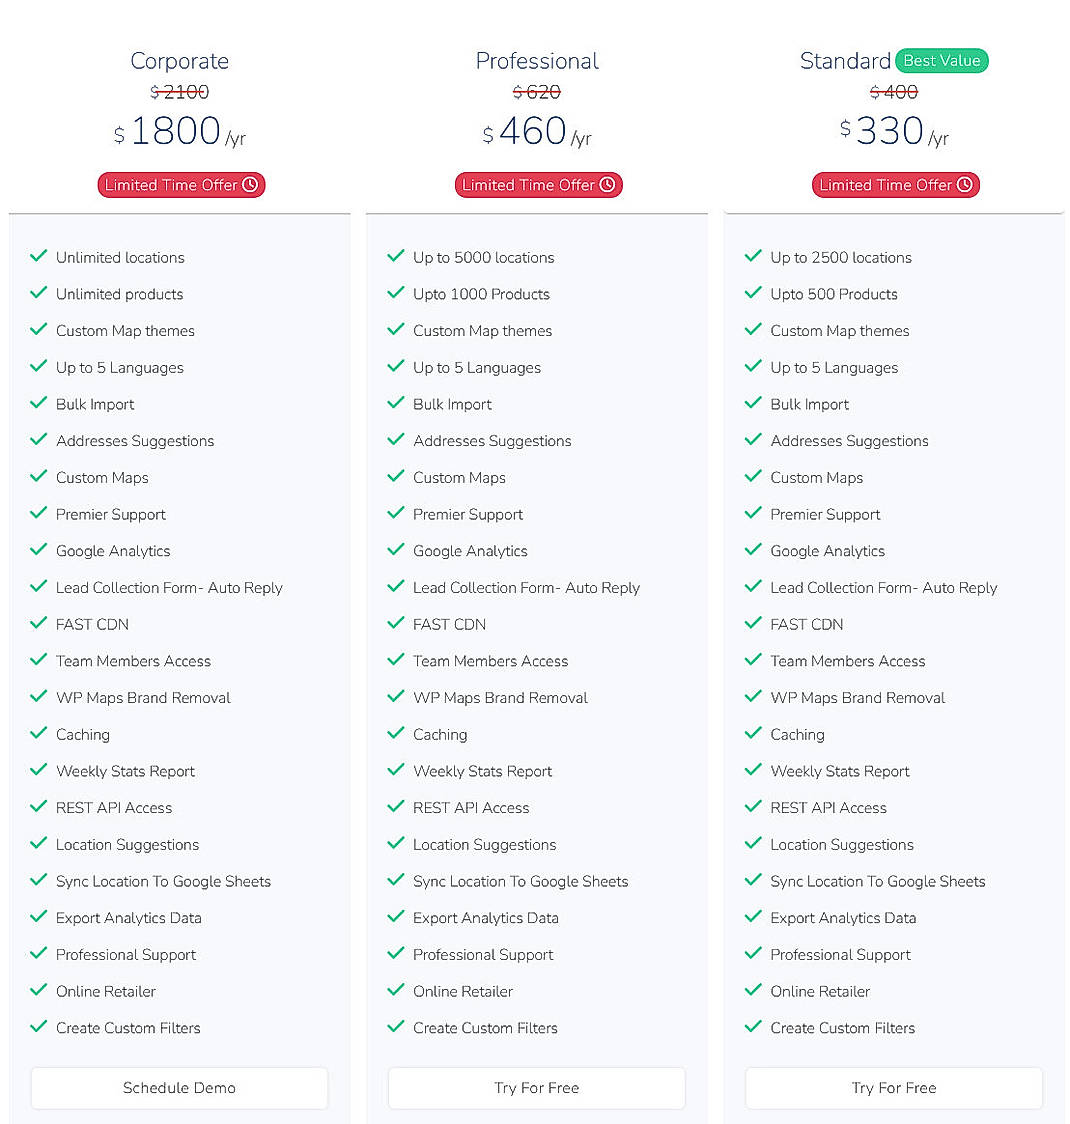Click Schedule Demo for the Corporate plan
The image size is (1070, 1124).
pos(179,1088)
